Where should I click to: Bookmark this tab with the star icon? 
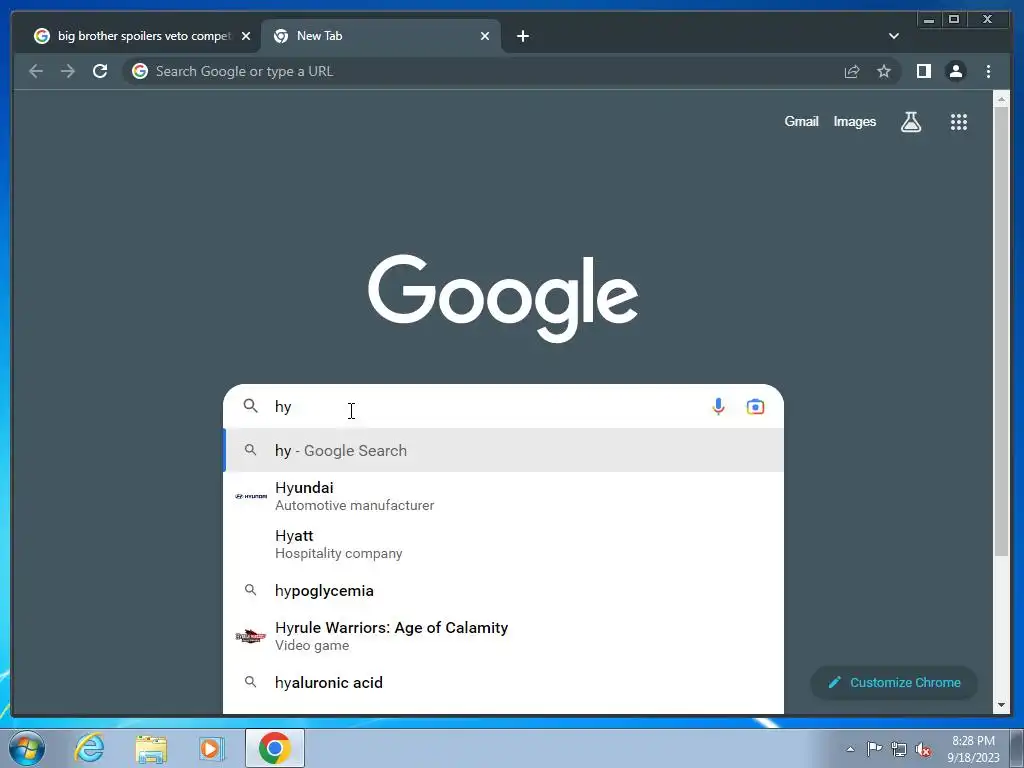pos(884,71)
